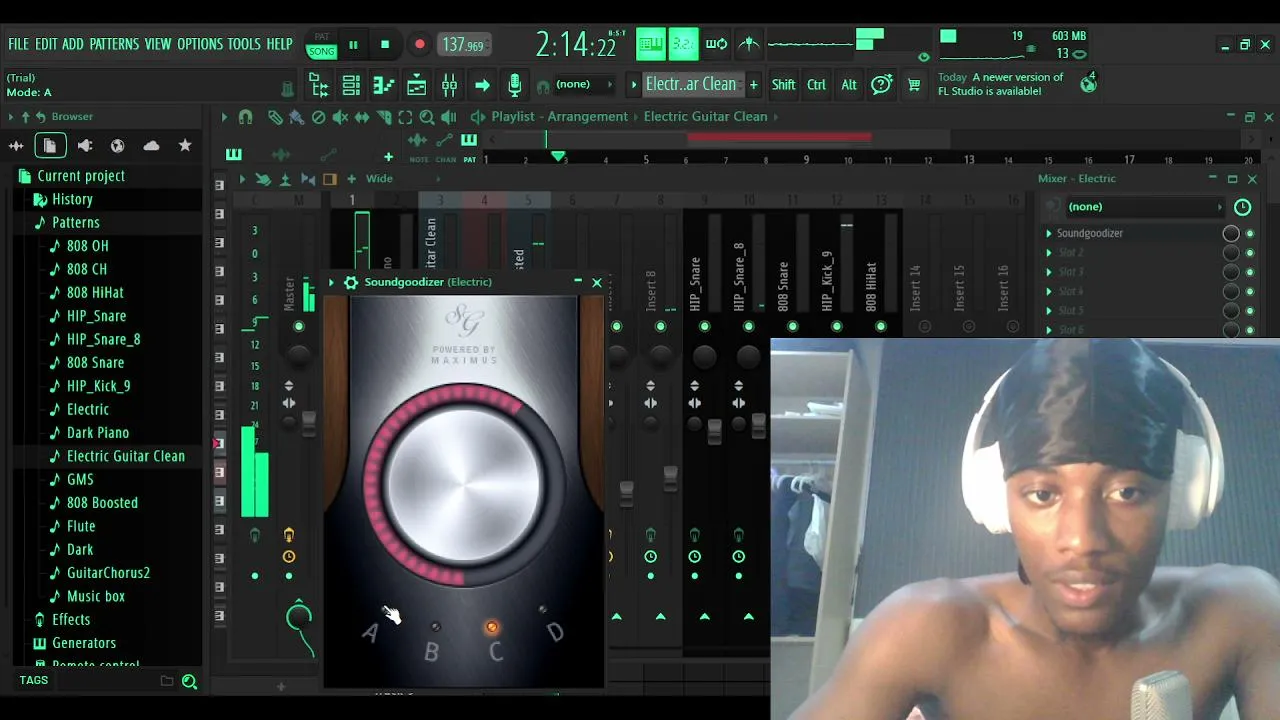Choose the playlist Mute tool
The width and height of the screenshot is (1280, 720).
coord(340,117)
